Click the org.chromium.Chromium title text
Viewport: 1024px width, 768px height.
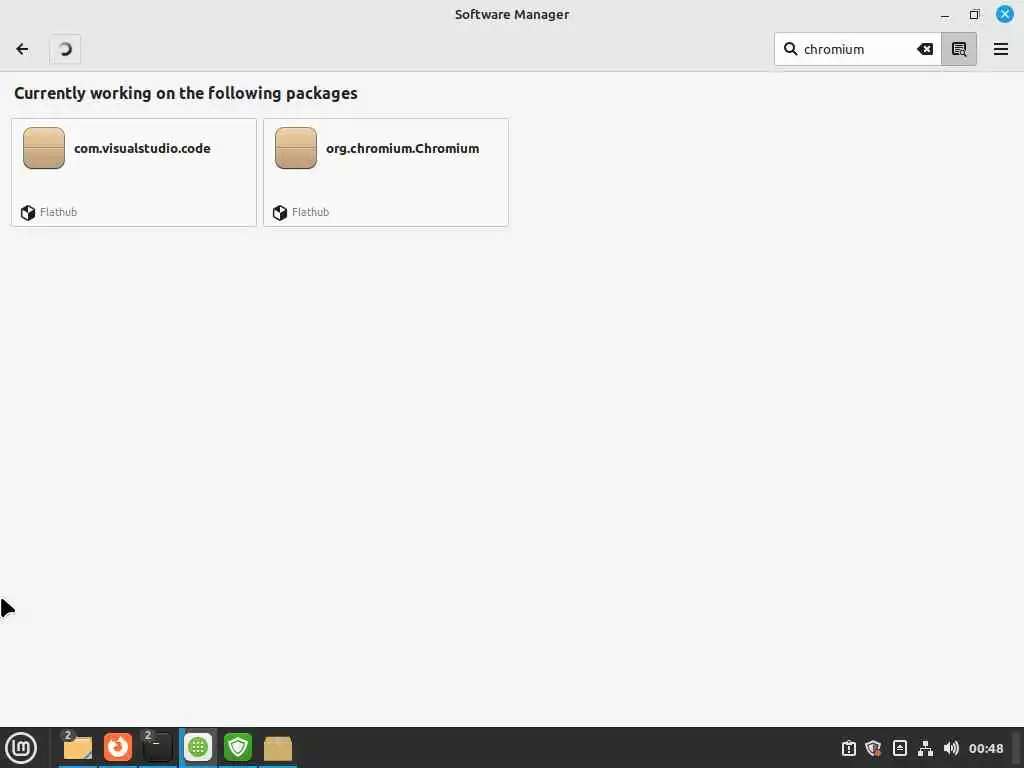click(402, 149)
